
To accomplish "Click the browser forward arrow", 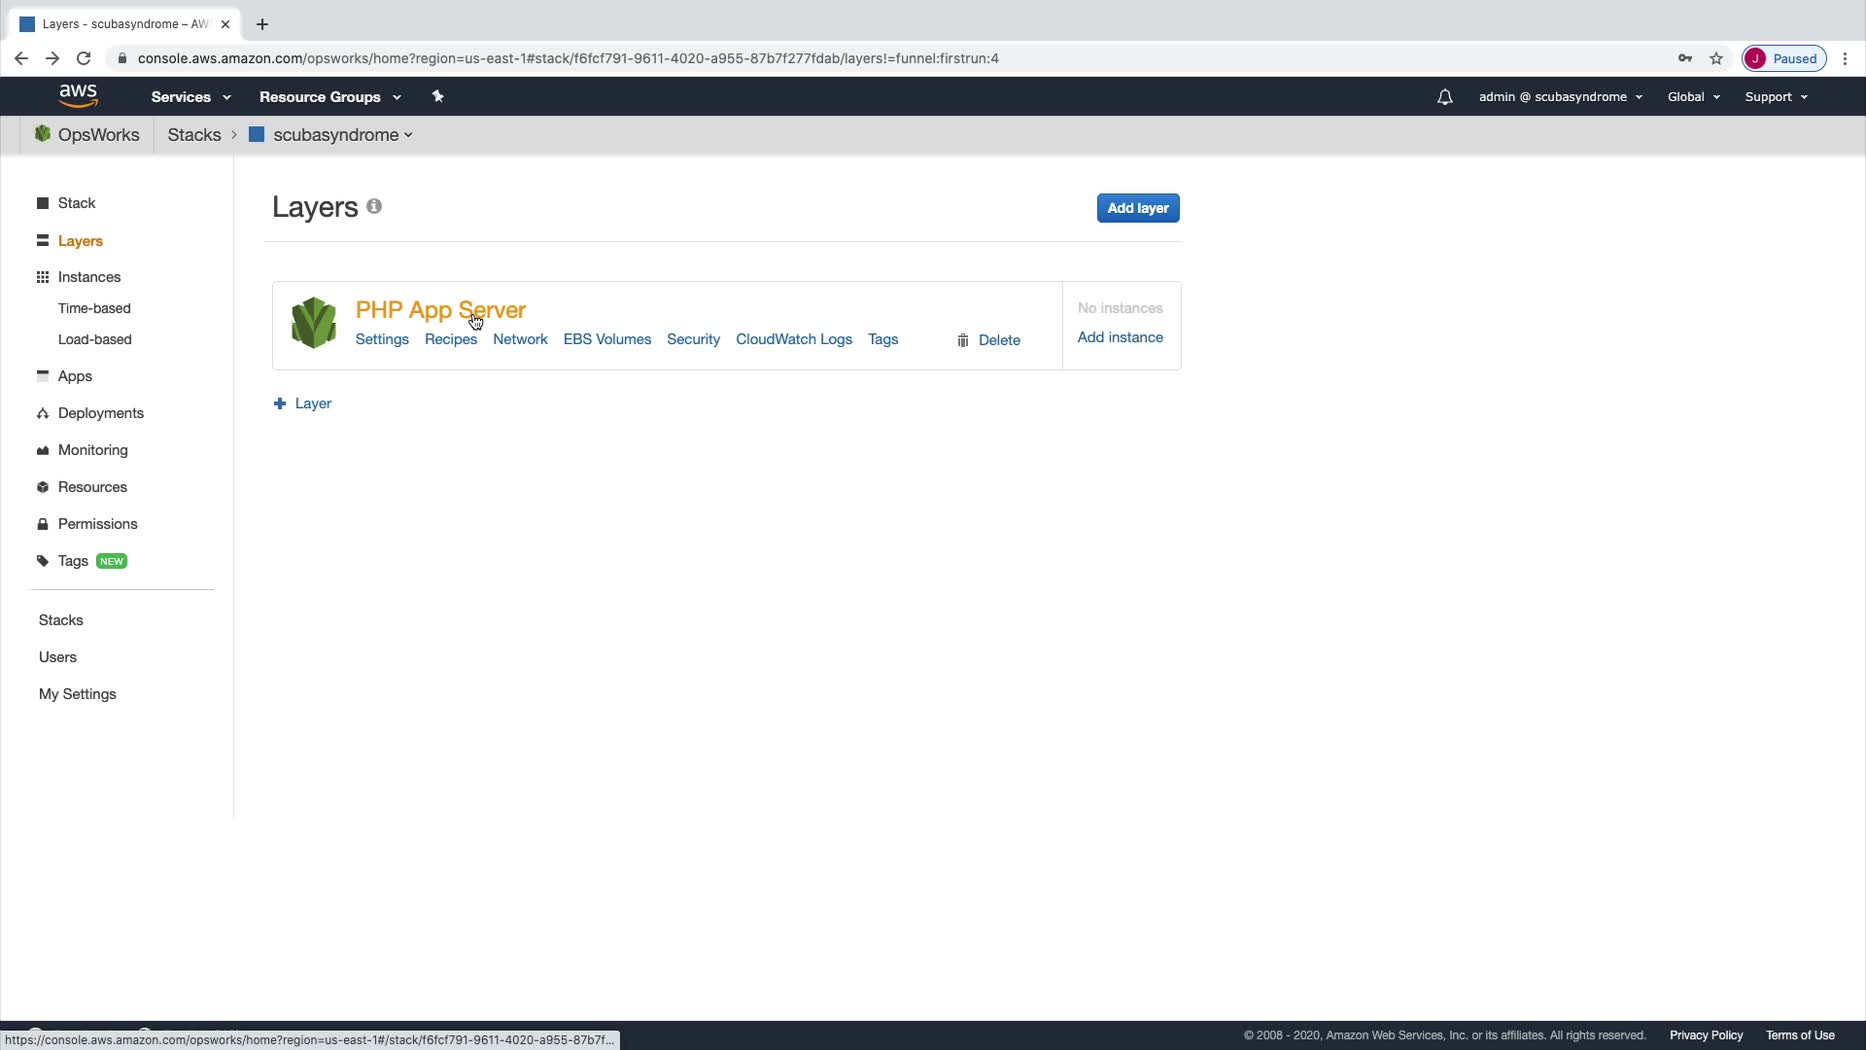I will [52, 58].
